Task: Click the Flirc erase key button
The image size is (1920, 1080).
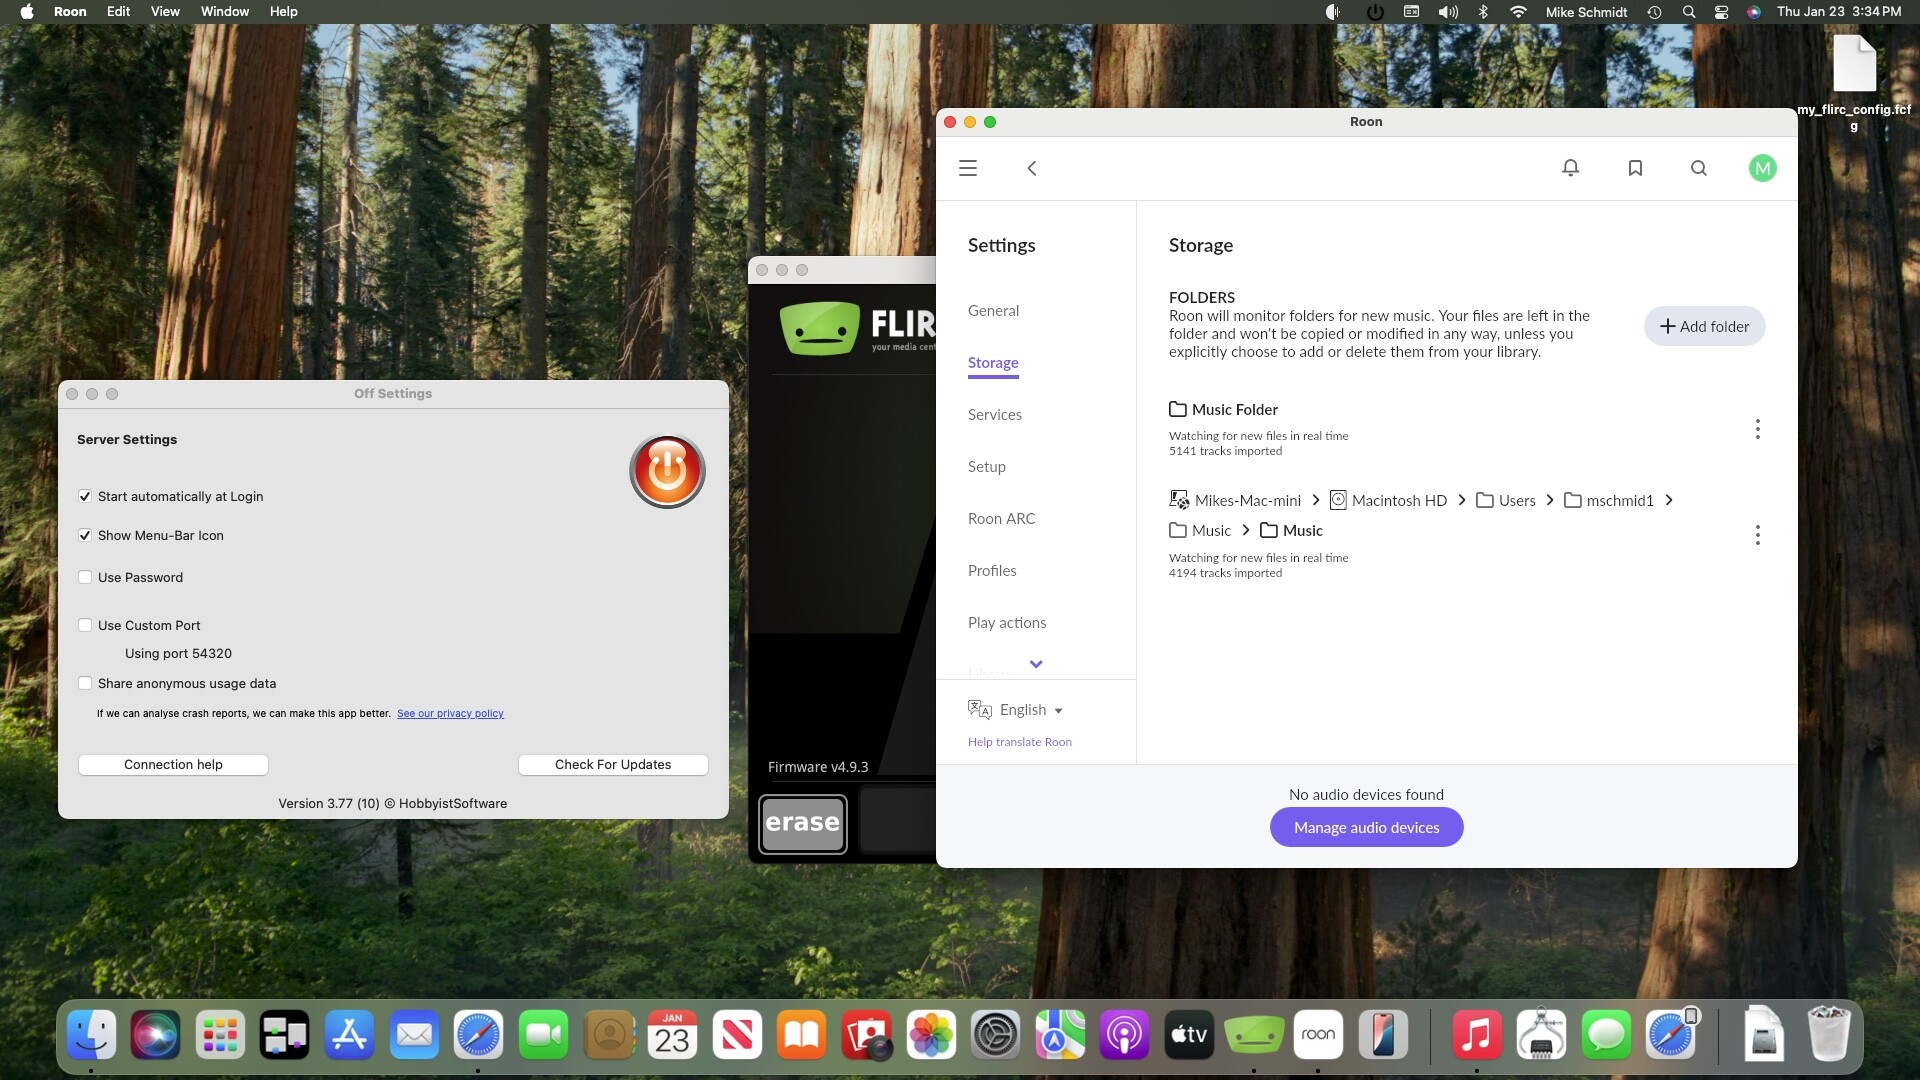Action: (802, 823)
